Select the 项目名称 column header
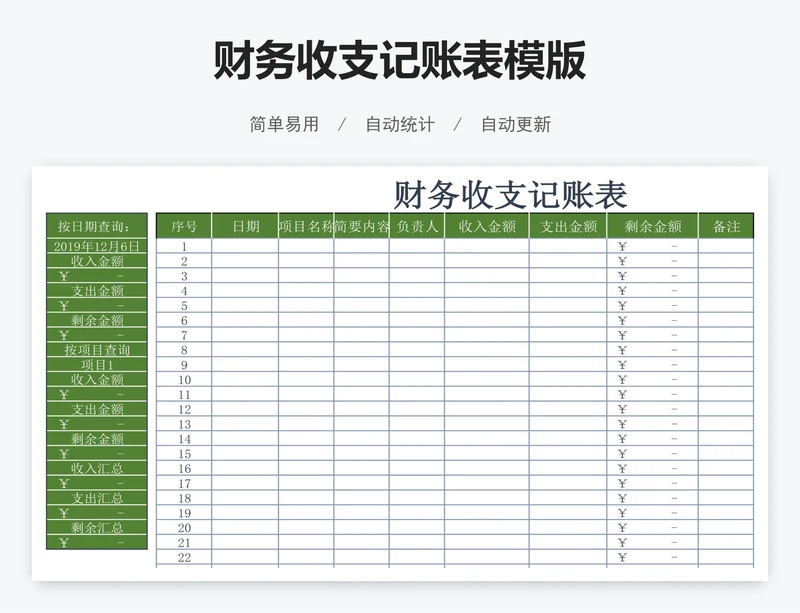800x613 pixels. point(306,226)
